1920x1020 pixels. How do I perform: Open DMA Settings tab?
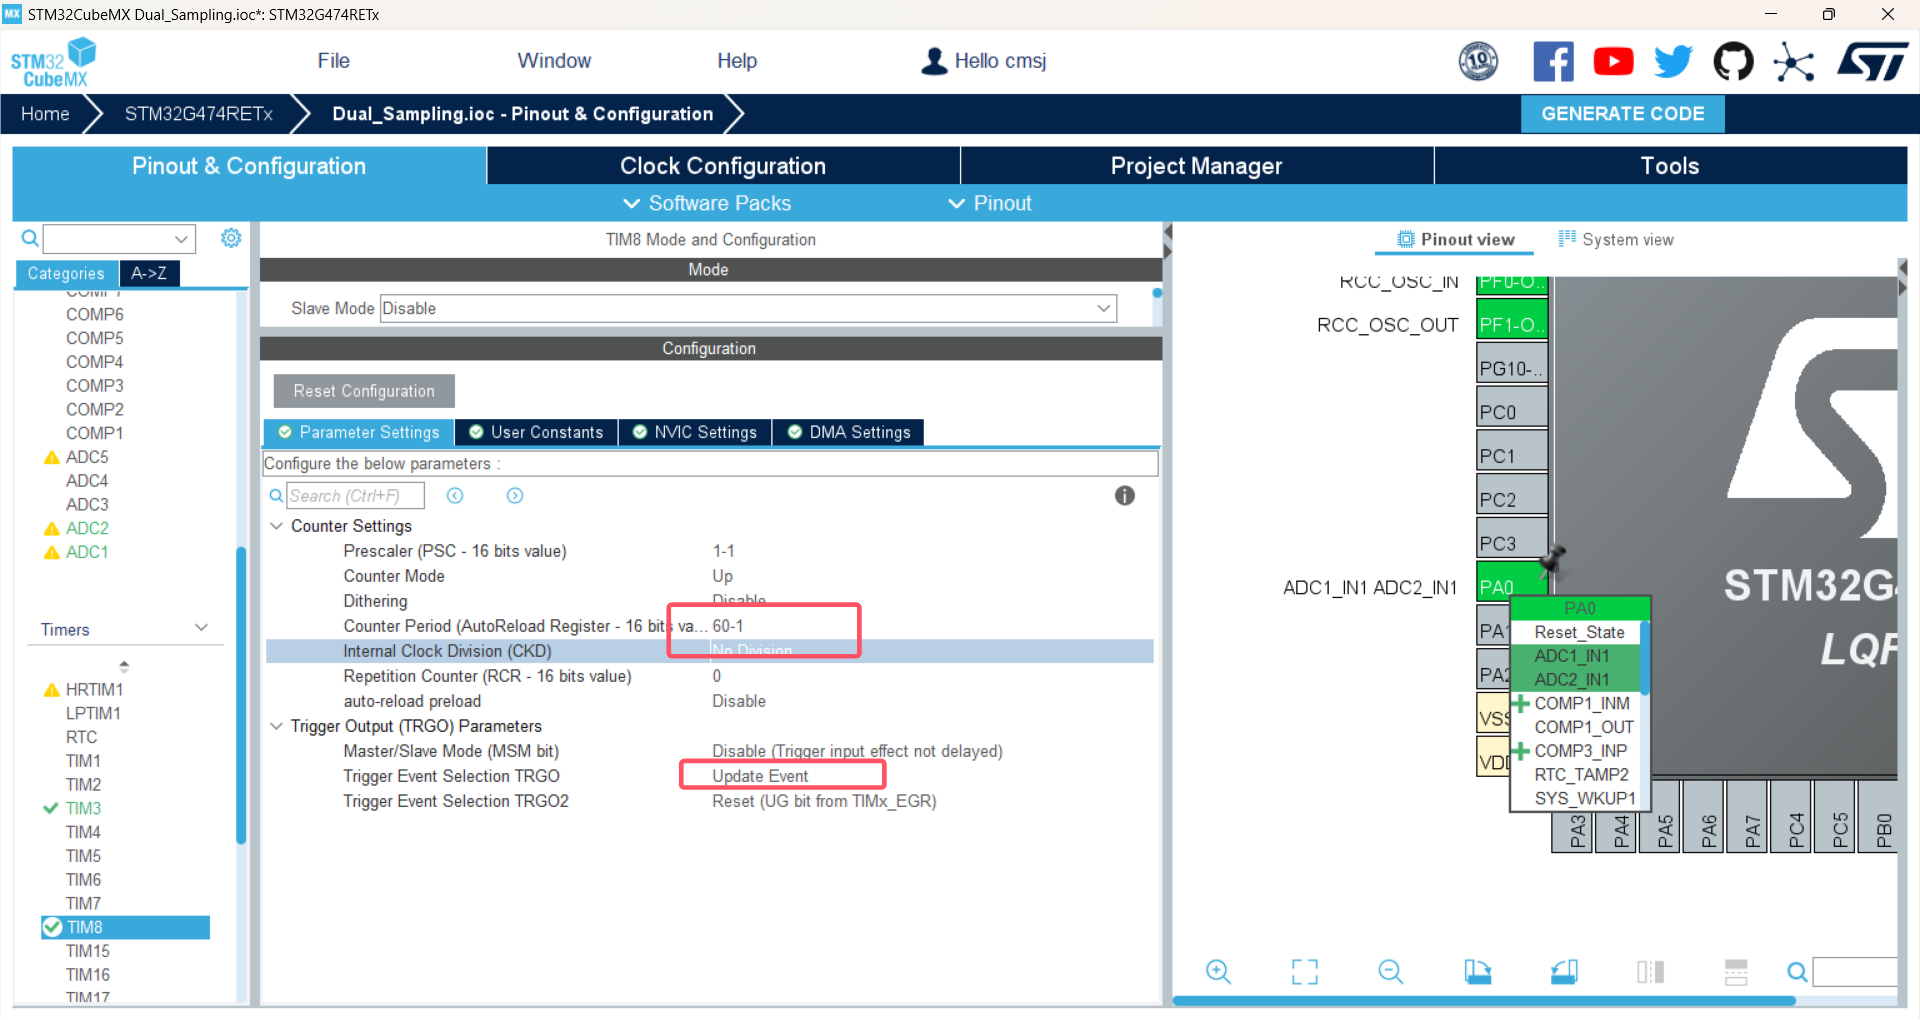click(x=849, y=432)
